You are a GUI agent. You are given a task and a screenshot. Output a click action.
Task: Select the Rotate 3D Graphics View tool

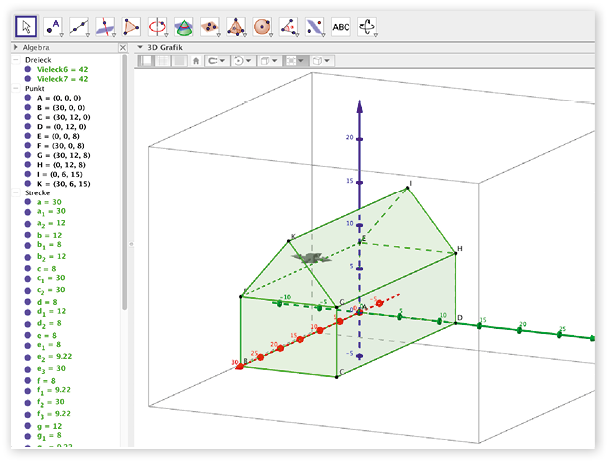367,26
